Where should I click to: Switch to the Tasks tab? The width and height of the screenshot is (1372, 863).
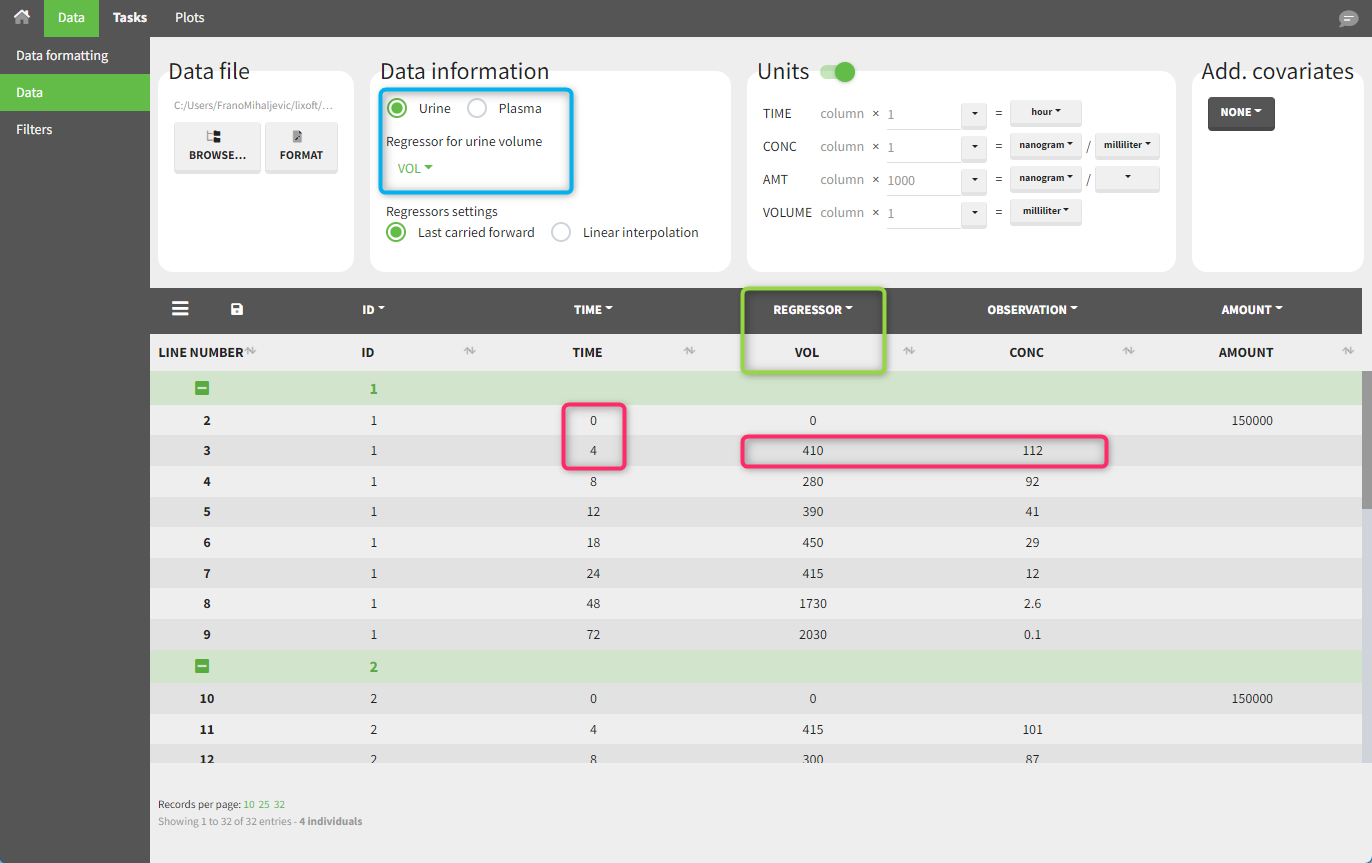pos(130,18)
